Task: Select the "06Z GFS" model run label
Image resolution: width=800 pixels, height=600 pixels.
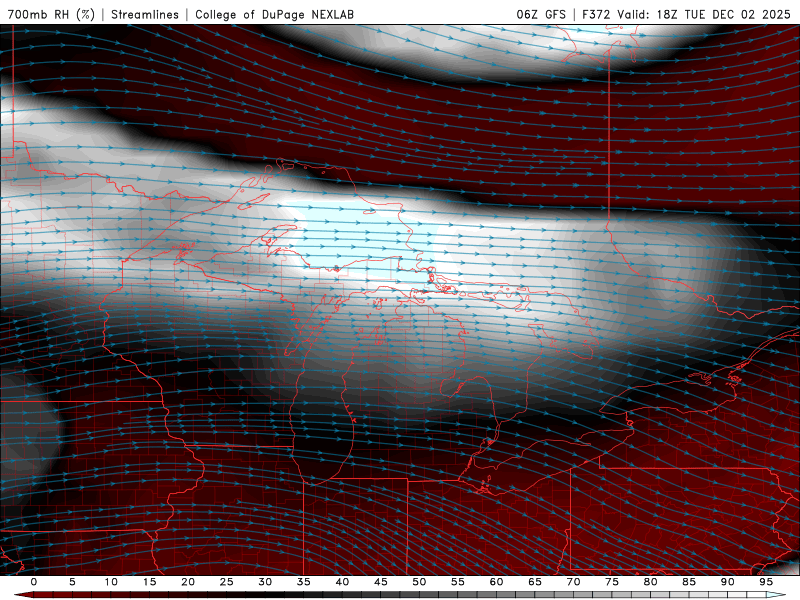Action: pos(541,14)
